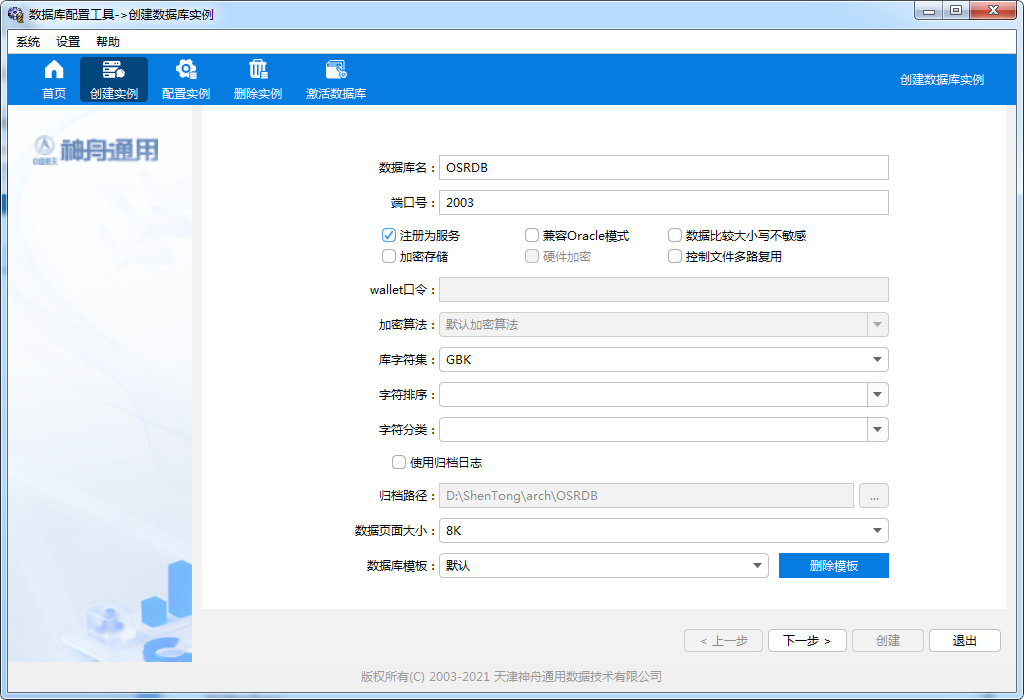Viewport: 1024px width, 700px height.
Task: Select the 创建实例 toolbar icon
Action: pyautogui.click(x=113, y=70)
